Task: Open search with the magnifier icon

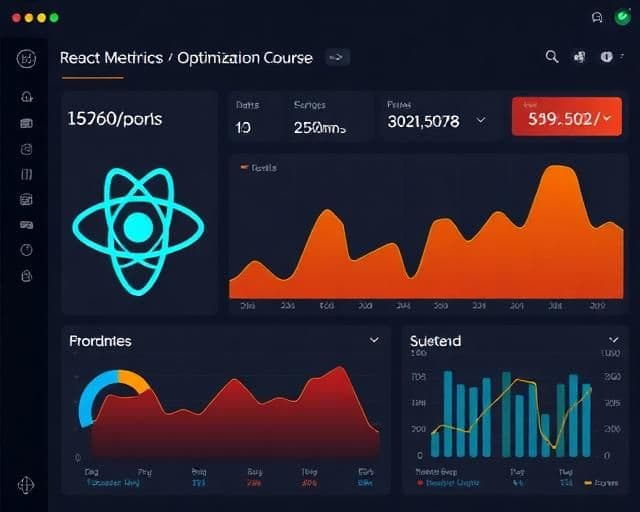Action: coord(552,56)
